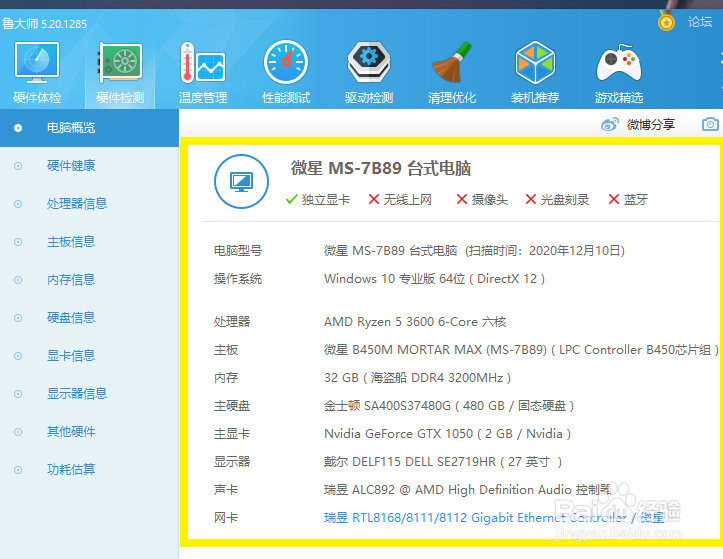Click title 微星 MS-7B89 台式电脑
723x559 pixels.
381,168
